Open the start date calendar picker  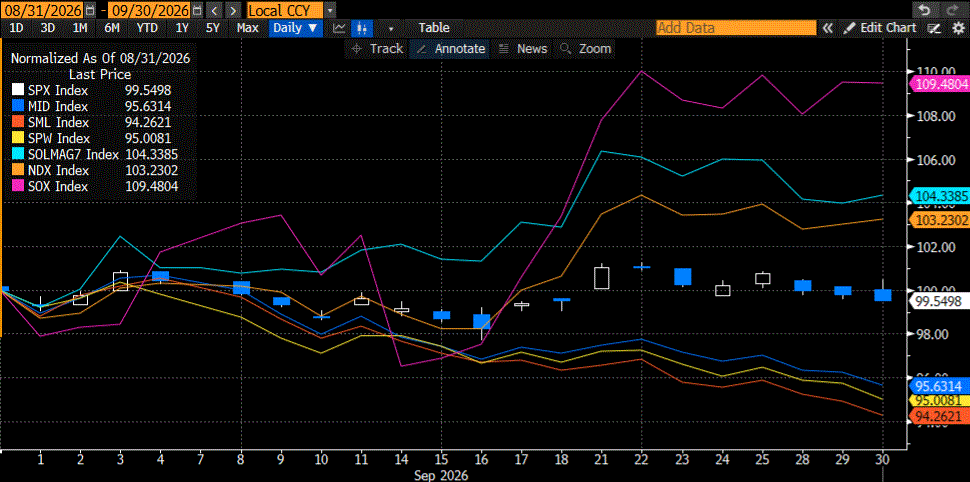(91, 10)
